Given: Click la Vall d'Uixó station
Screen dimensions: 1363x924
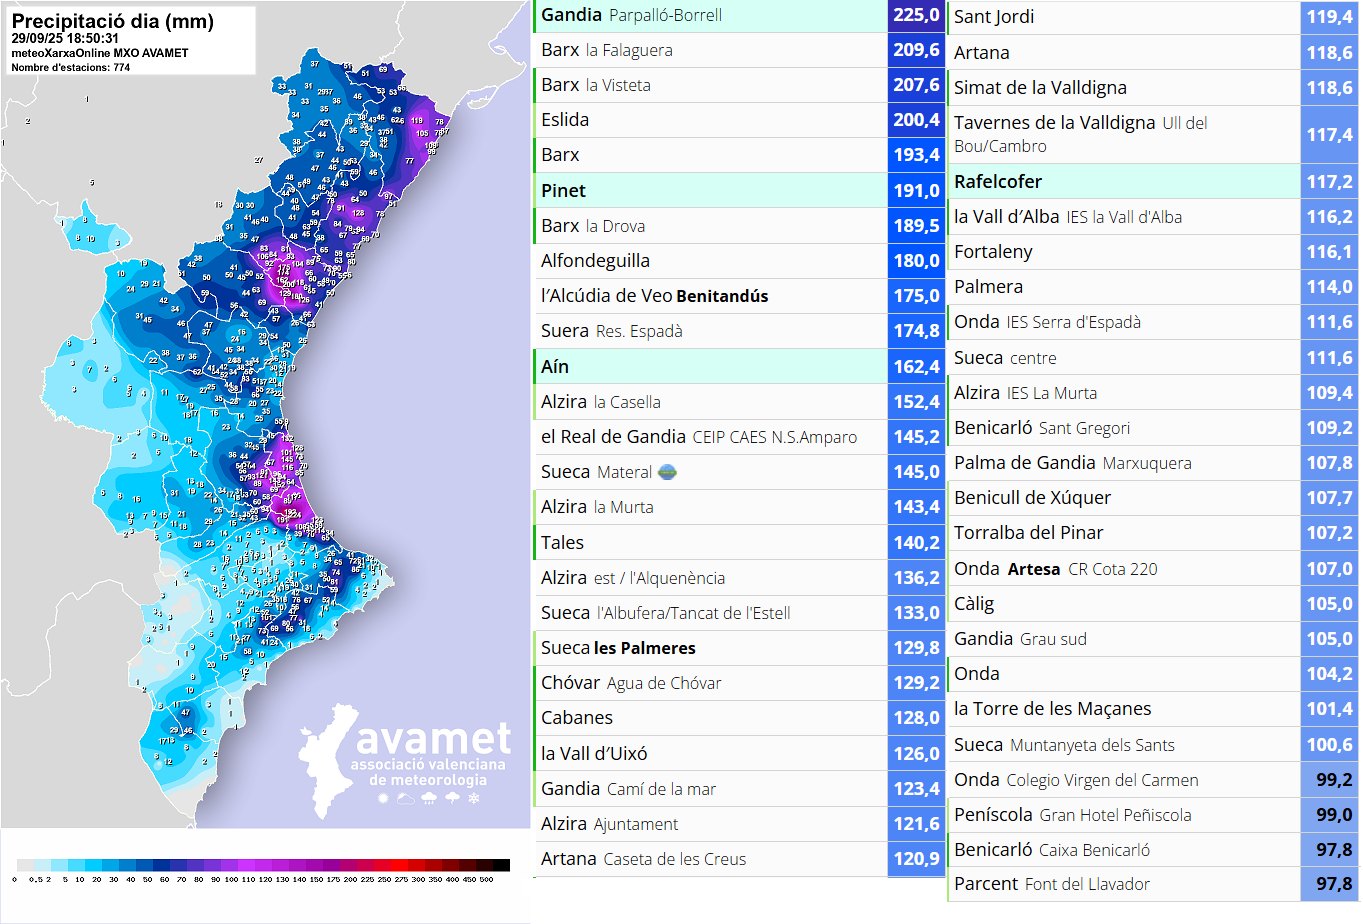Looking at the screenshot, I should click(738, 754).
